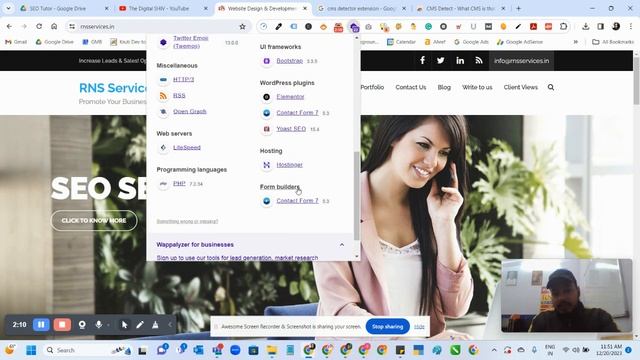Open RSS link under Miscellaneous
This screenshot has height=360, width=640.
(179, 95)
